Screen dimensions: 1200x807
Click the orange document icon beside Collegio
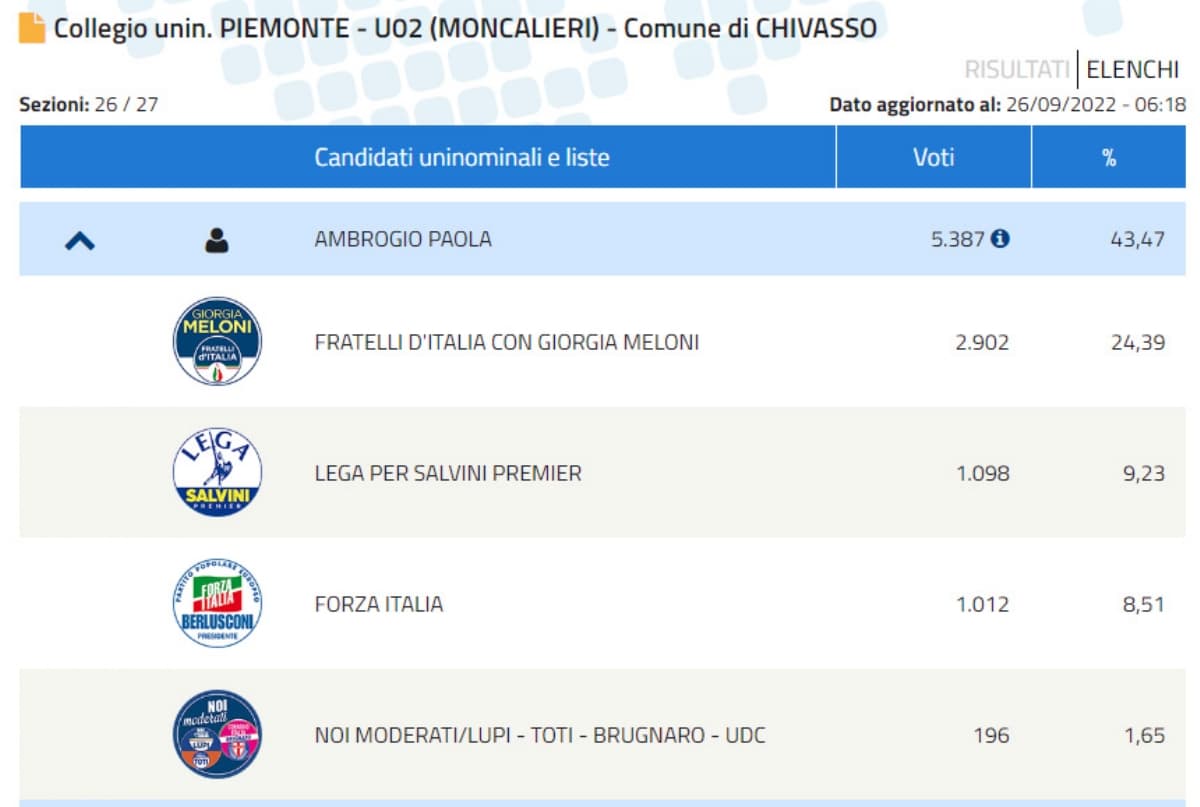coord(32,28)
